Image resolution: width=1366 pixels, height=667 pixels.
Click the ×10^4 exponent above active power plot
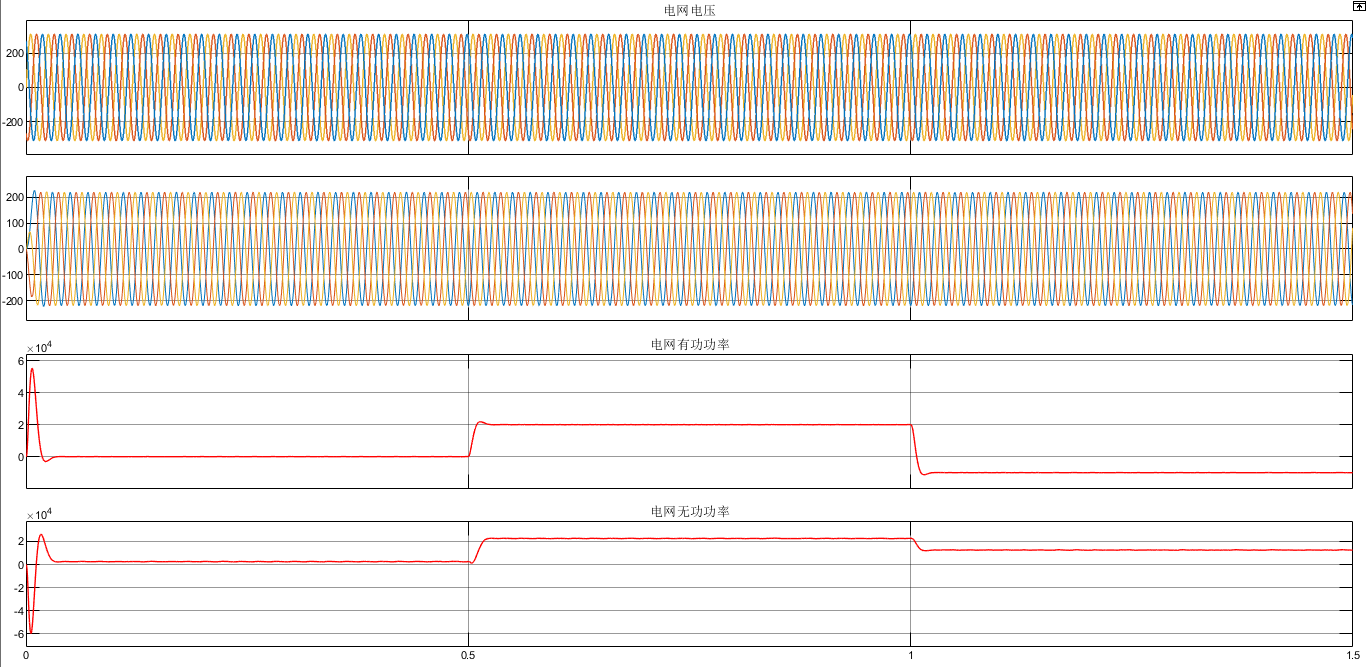pyautogui.click(x=39, y=347)
